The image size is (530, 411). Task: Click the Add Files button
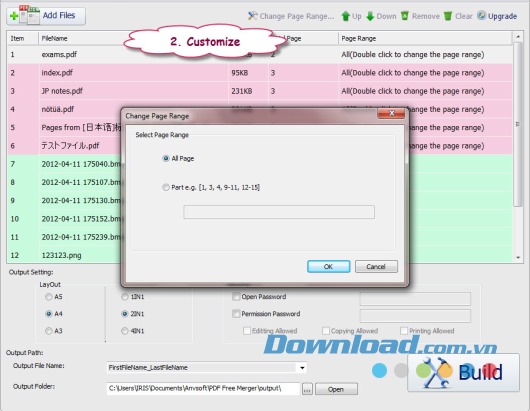[x=46, y=16]
